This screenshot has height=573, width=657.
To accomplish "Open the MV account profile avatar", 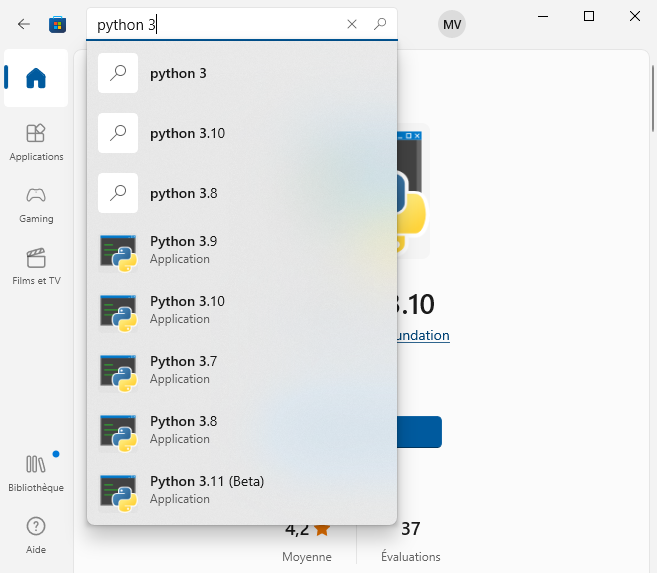I will pos(452,24).
